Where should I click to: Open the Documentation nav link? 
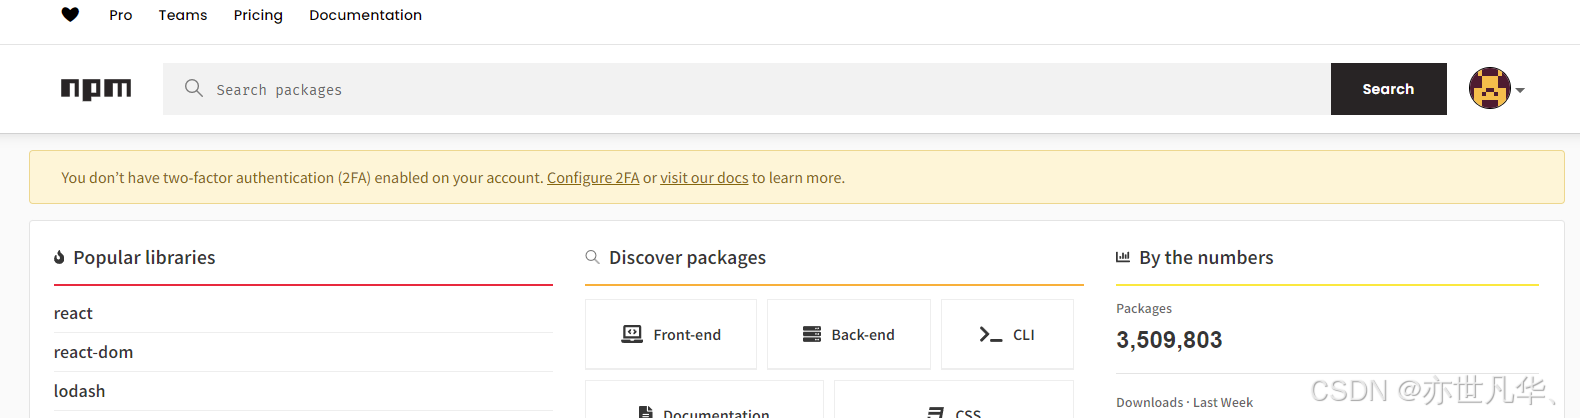point(365,15)
